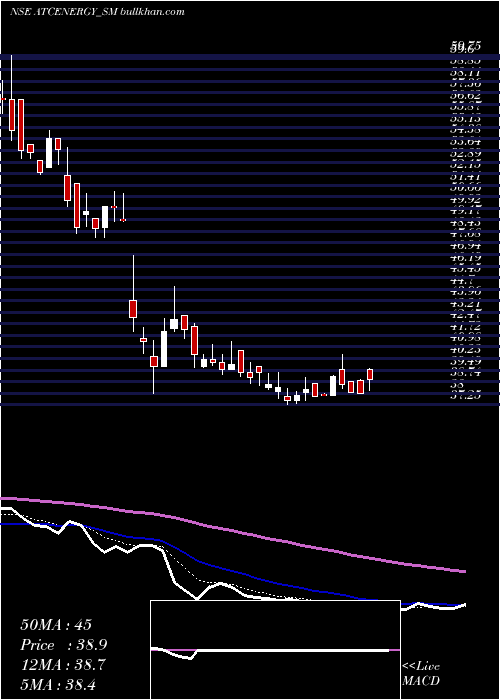Viewport: 500px width, 700px height.
Task: Select the 5MA : 38.4 readout
Action: tap(58, 684)
